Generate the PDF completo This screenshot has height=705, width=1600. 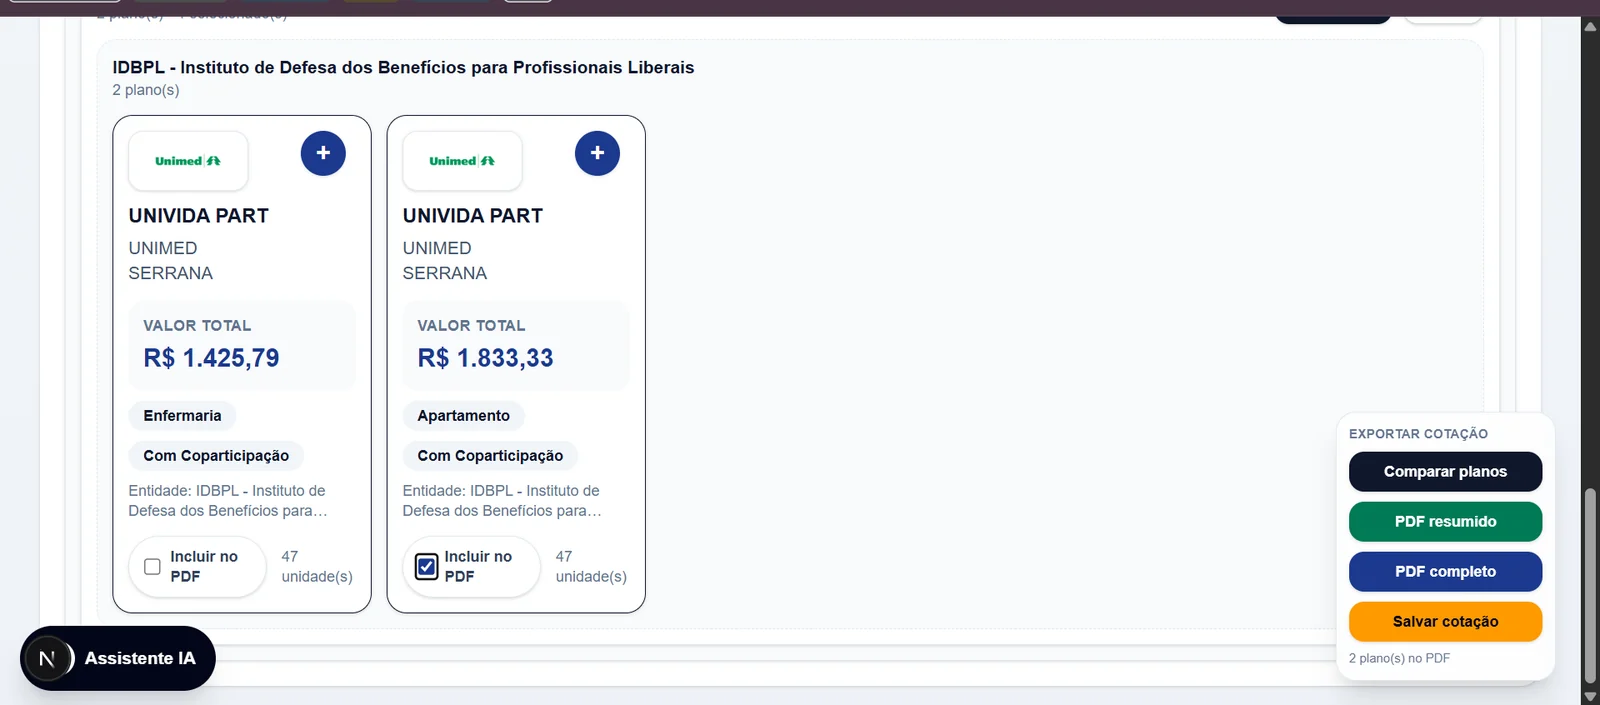click(x=1445, y=572)
